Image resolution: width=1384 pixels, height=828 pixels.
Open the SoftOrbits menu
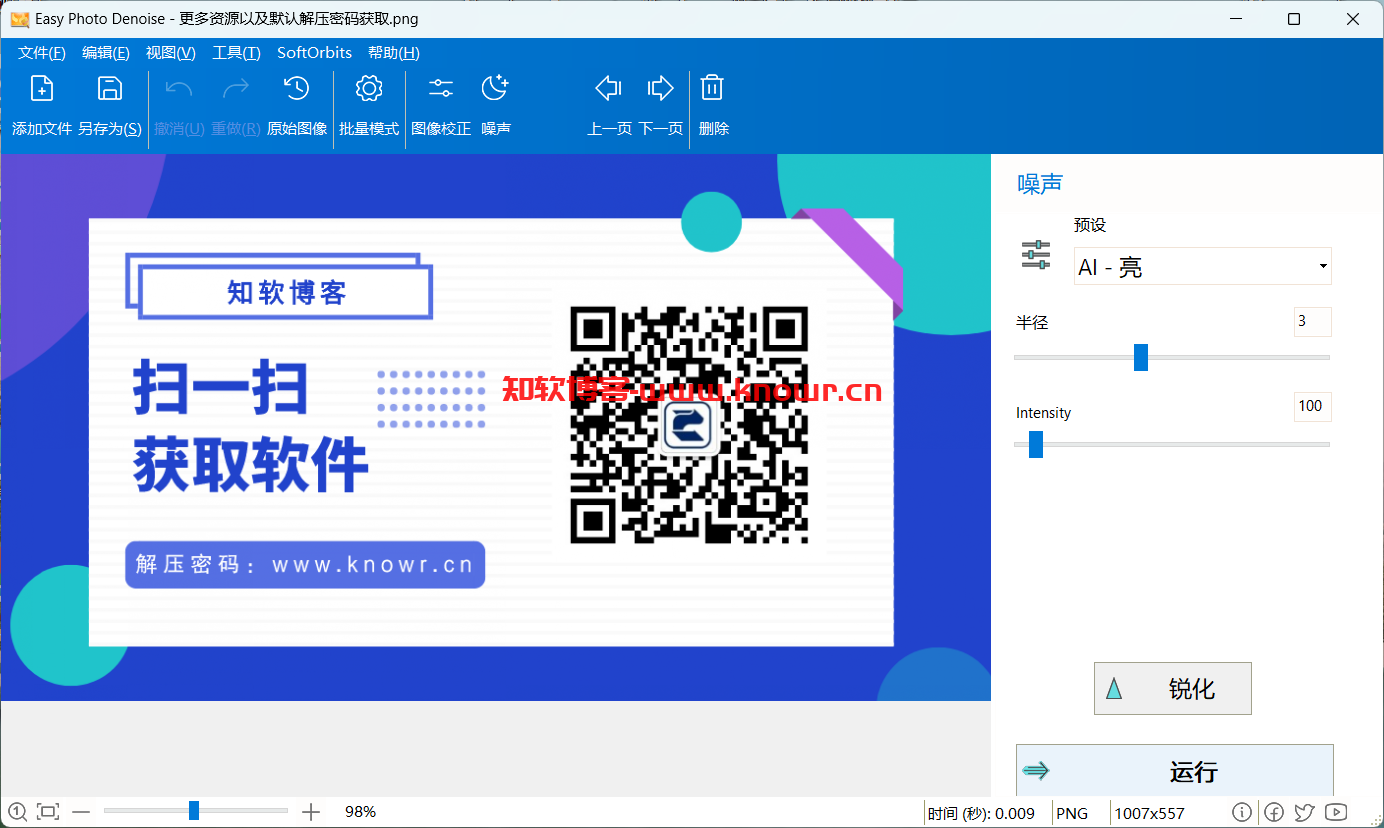pyautogui.click(x=315, y=53)
